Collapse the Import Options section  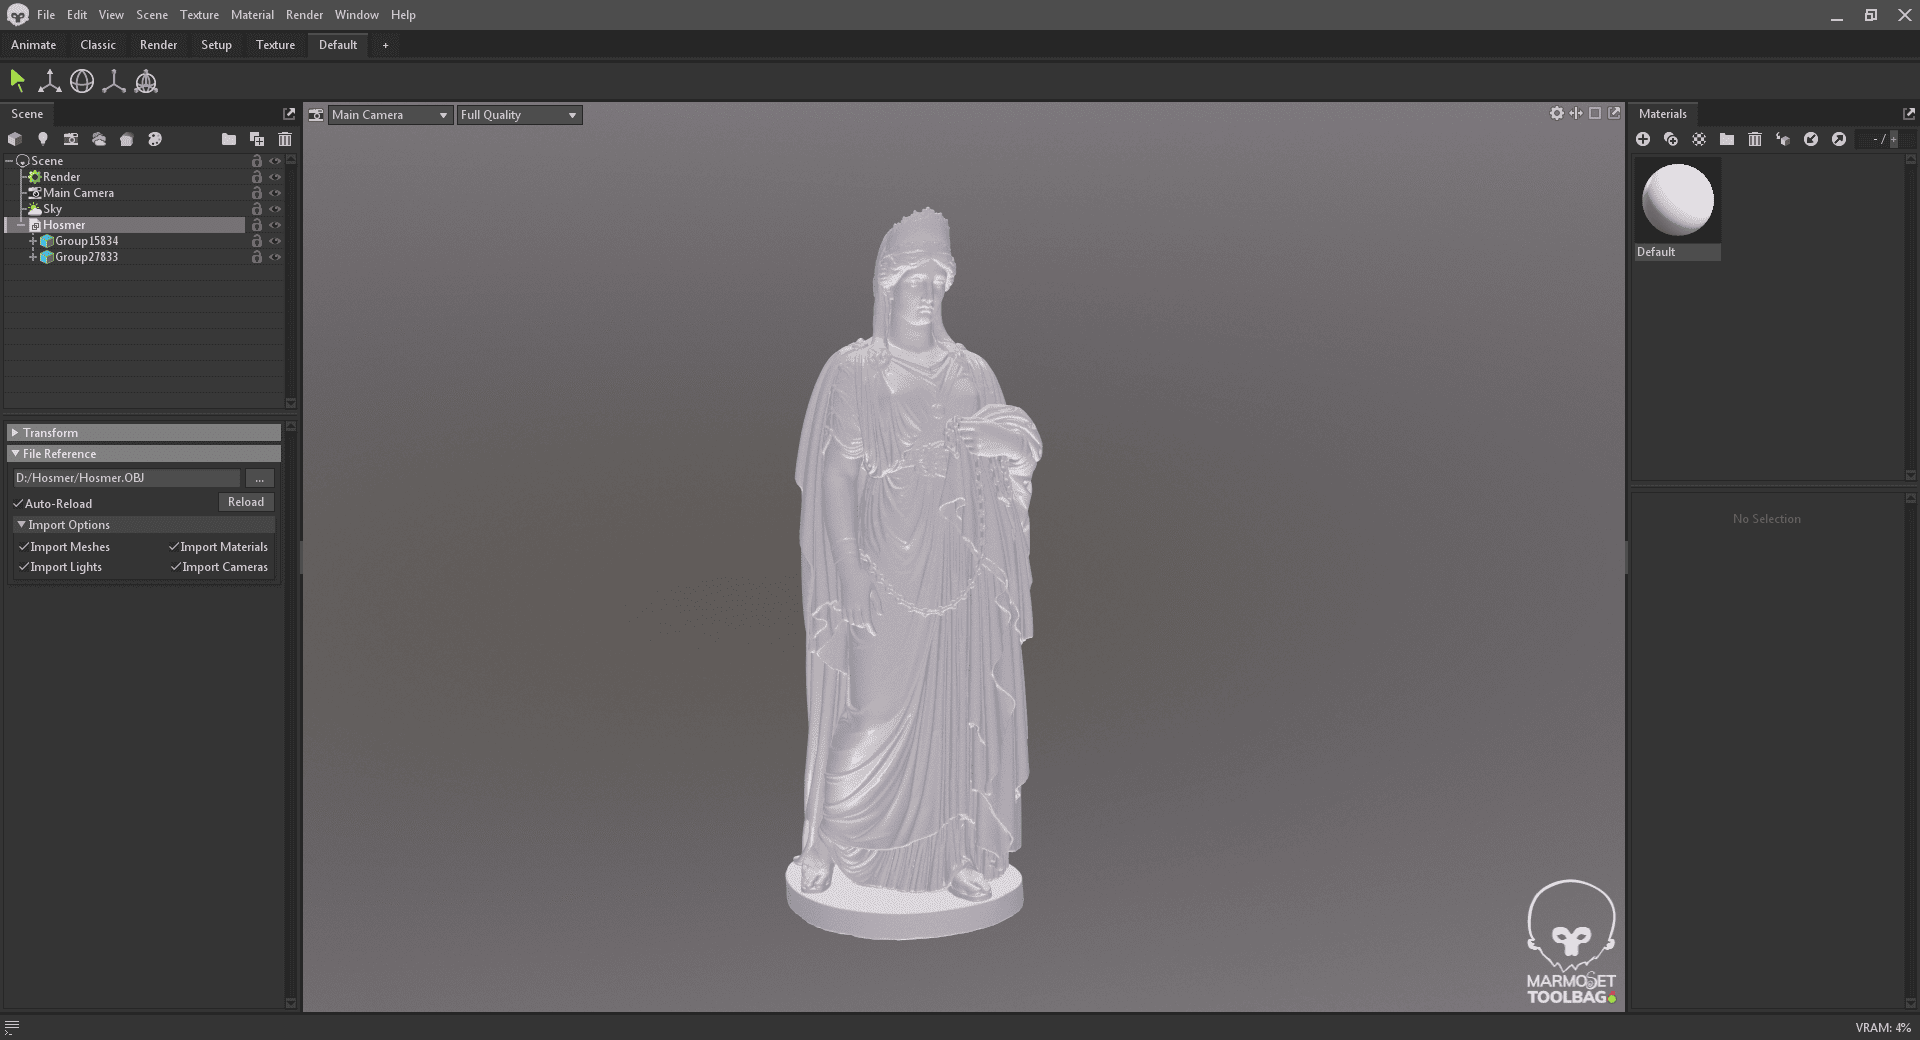tap(144, 525)
